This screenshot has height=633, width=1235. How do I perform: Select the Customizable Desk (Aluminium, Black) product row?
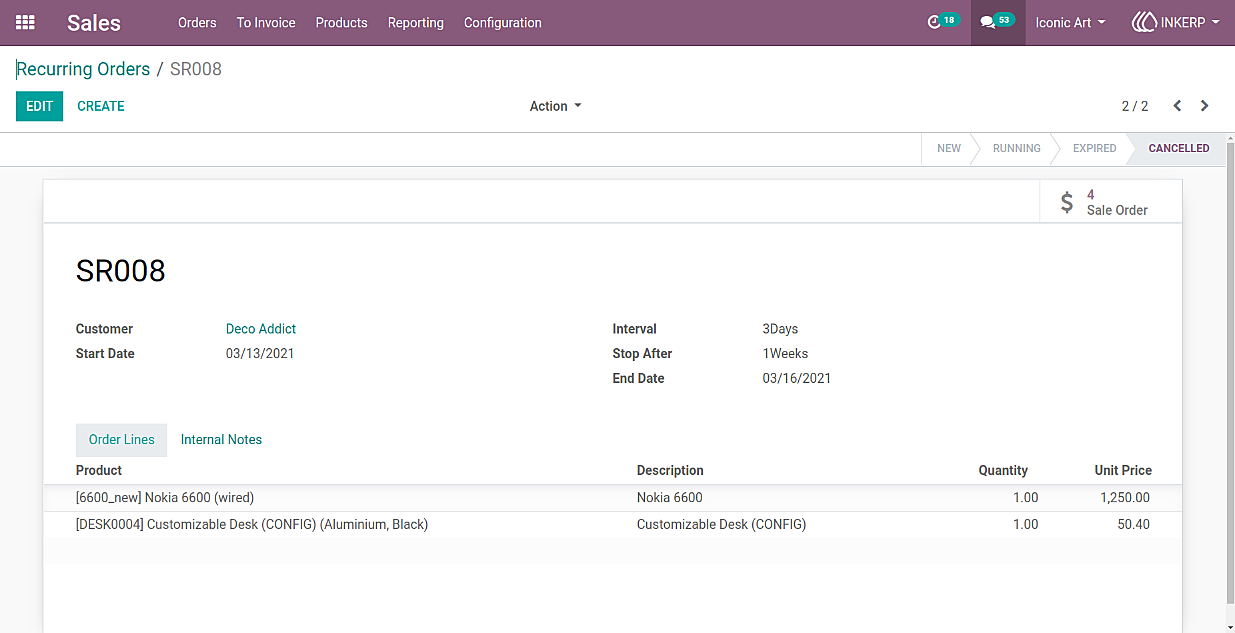pyautogui.click(x=612, y=525)
